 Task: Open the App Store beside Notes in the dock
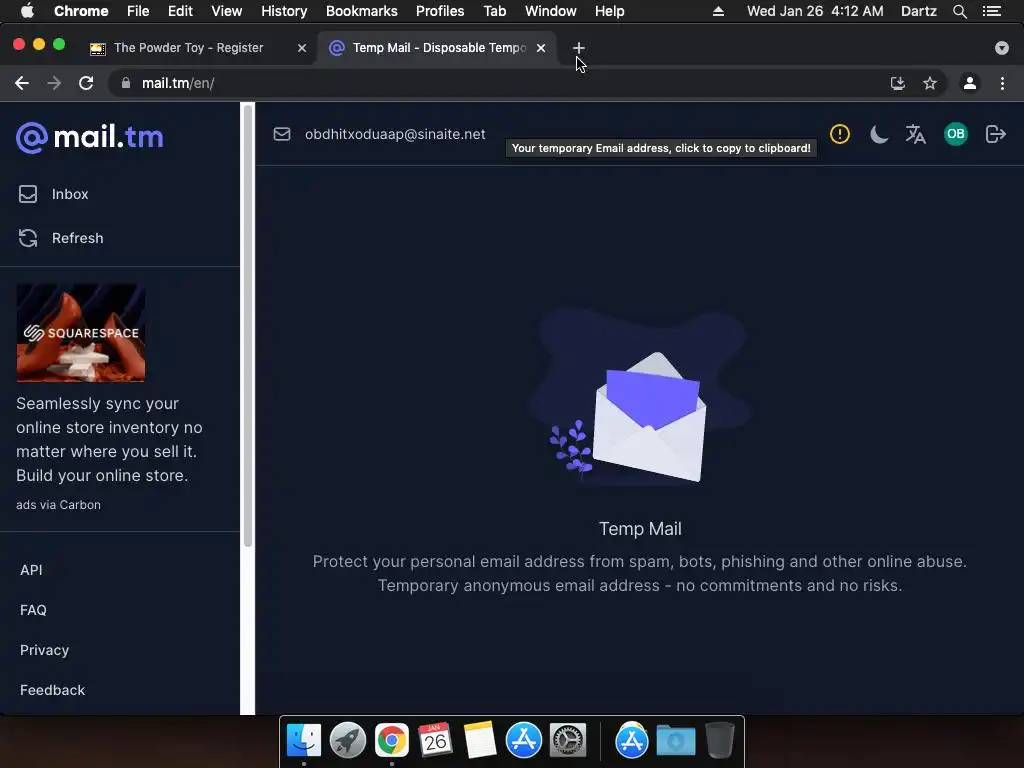pos(524,740)
